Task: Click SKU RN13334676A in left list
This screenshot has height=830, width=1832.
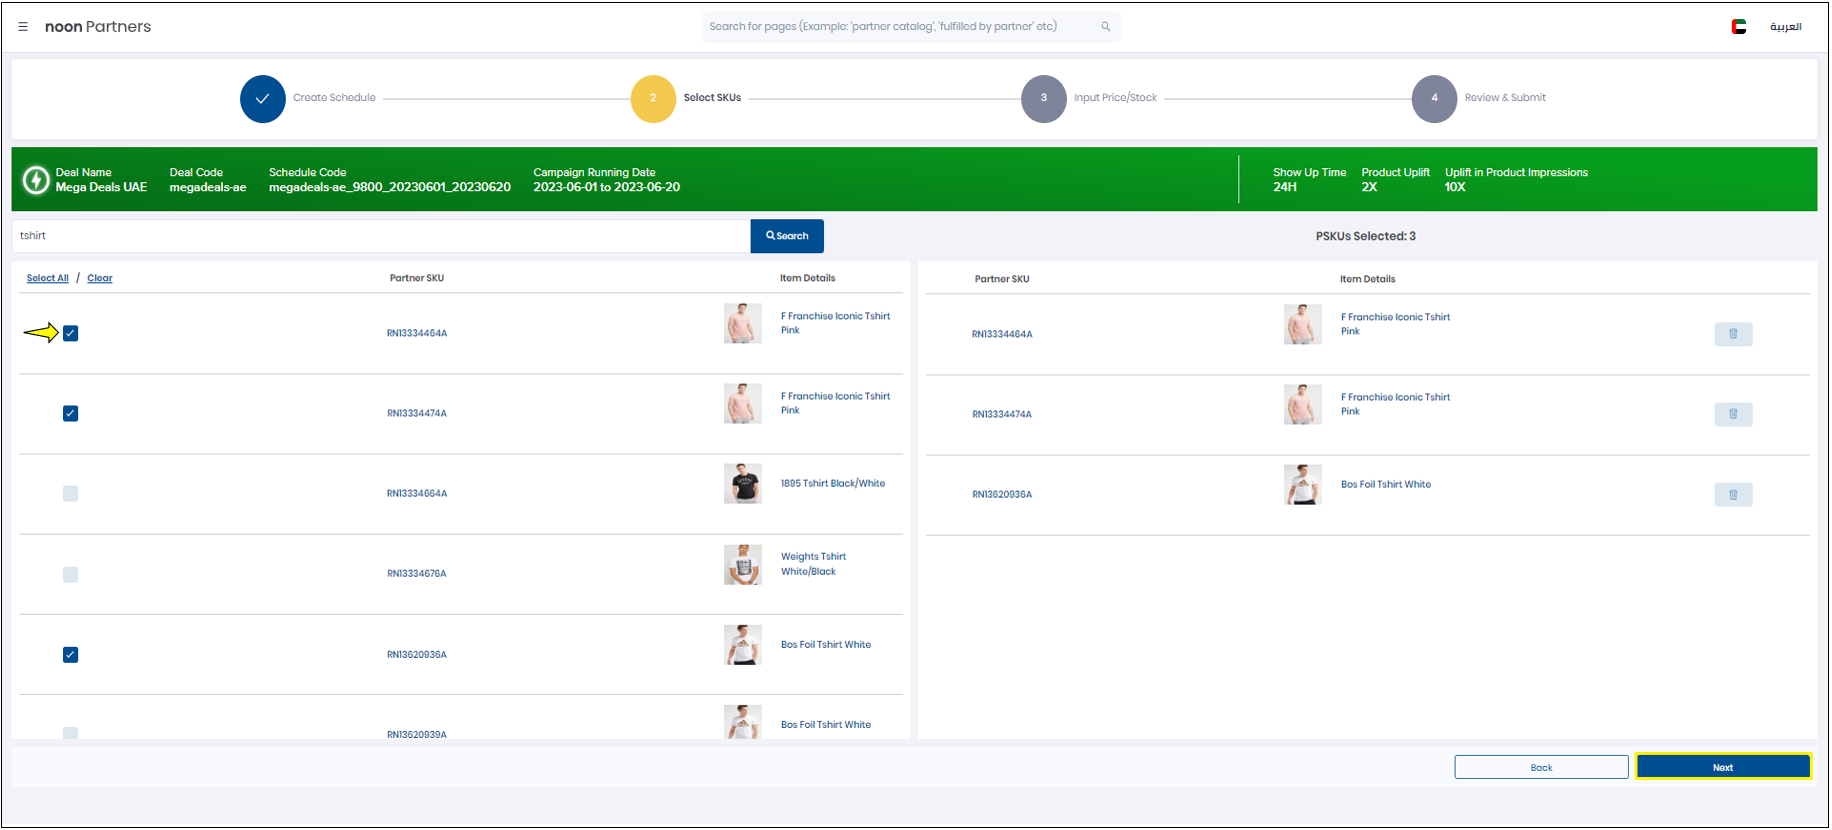Action: point(417,574)
